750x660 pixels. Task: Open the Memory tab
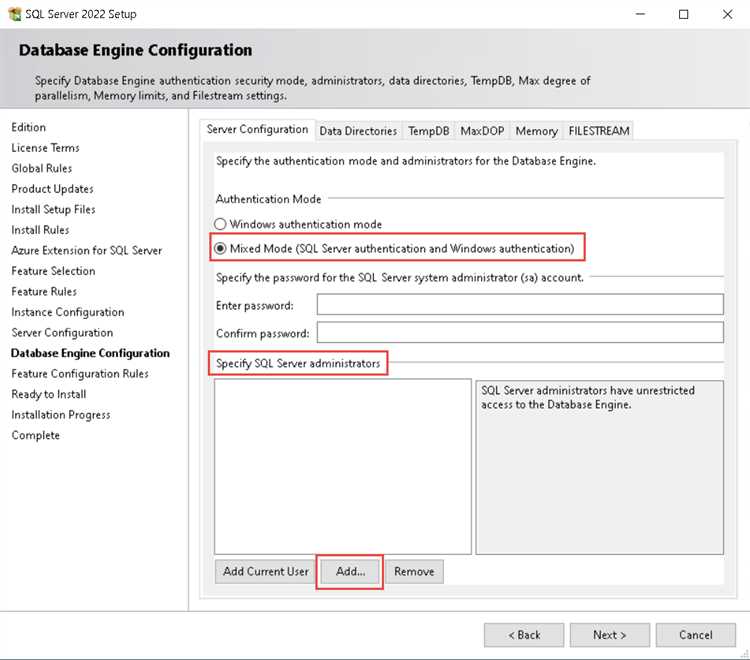(536, 131)
